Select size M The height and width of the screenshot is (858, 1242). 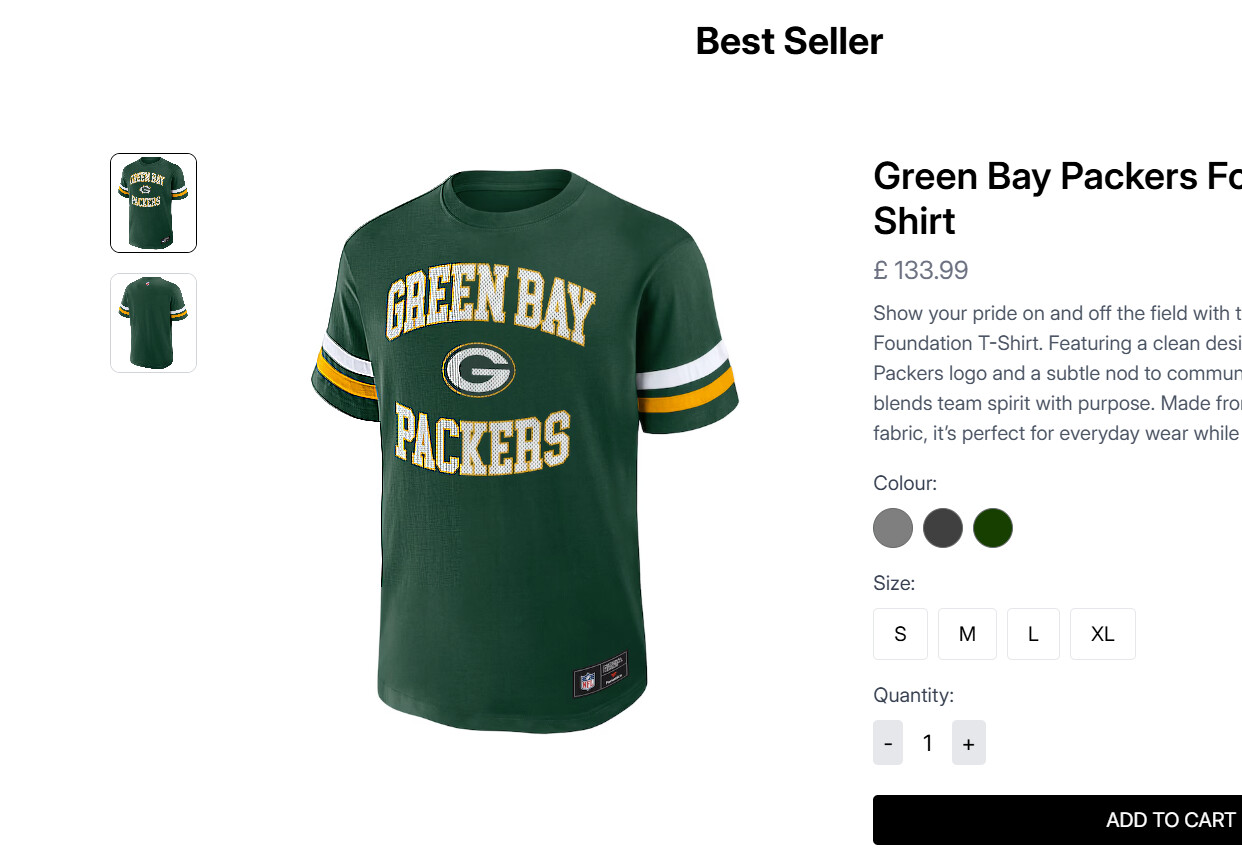pyautogui.click(x=967, y=634)
